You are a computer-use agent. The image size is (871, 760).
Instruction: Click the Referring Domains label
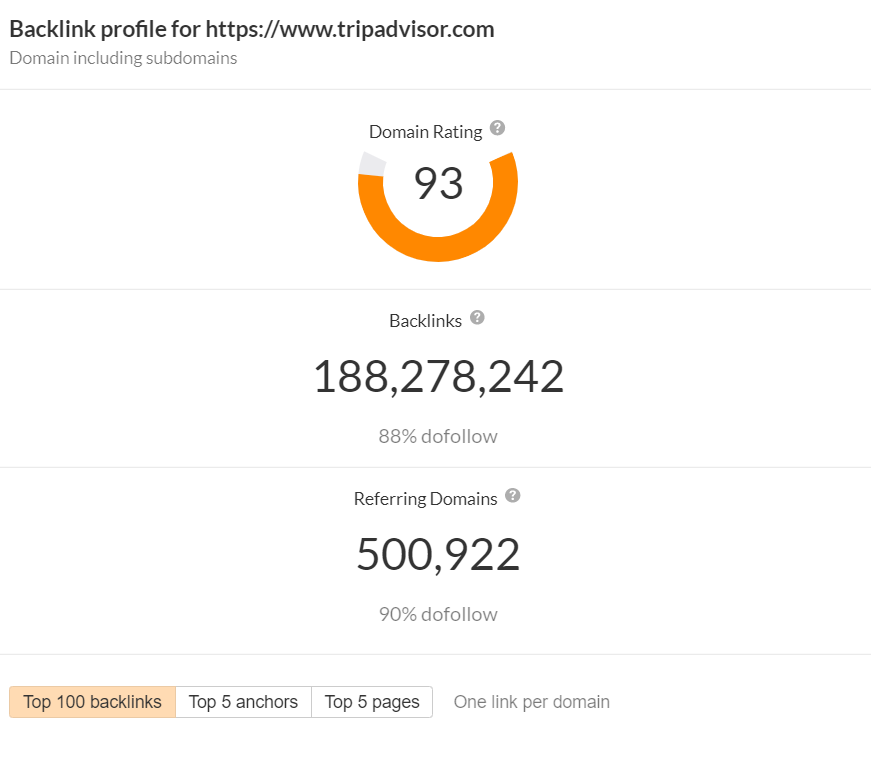426,499
